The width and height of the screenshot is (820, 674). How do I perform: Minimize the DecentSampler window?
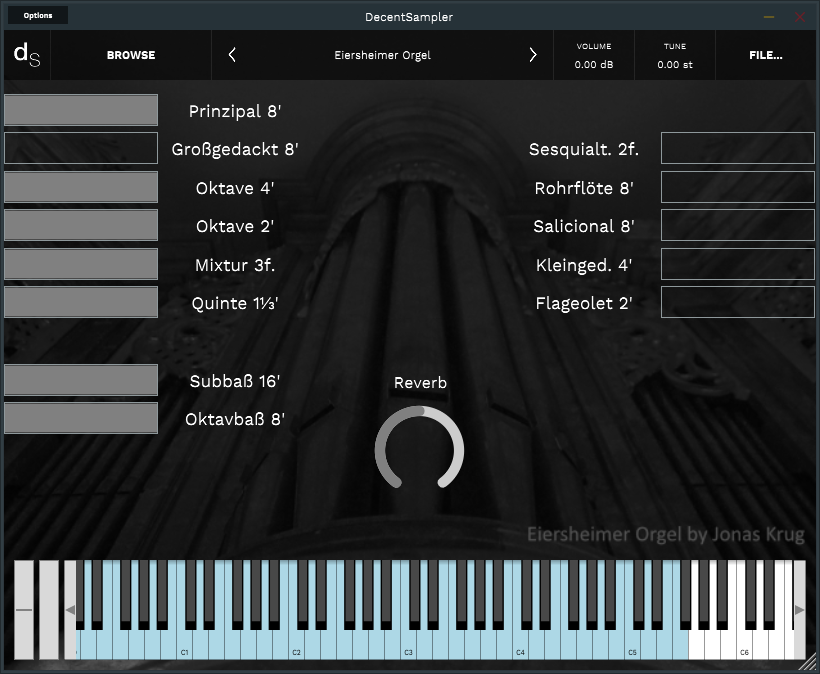coord(769,17)
